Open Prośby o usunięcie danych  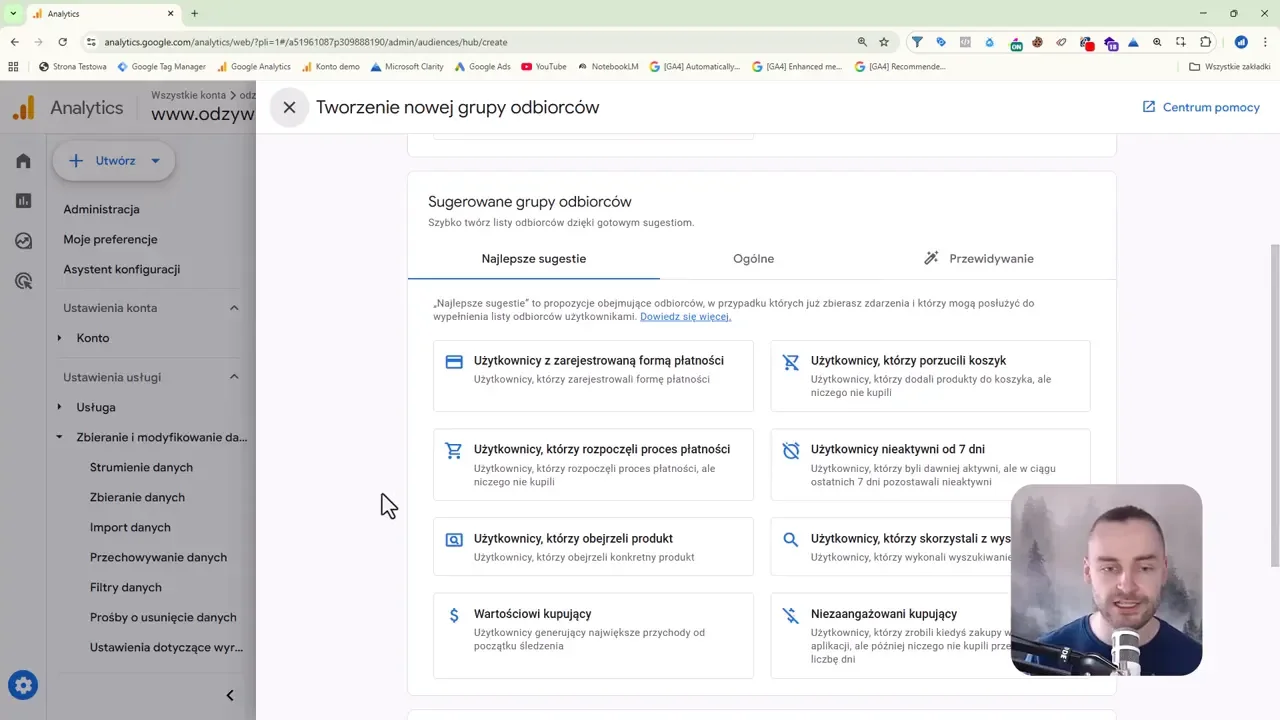(x=163, y=617)
